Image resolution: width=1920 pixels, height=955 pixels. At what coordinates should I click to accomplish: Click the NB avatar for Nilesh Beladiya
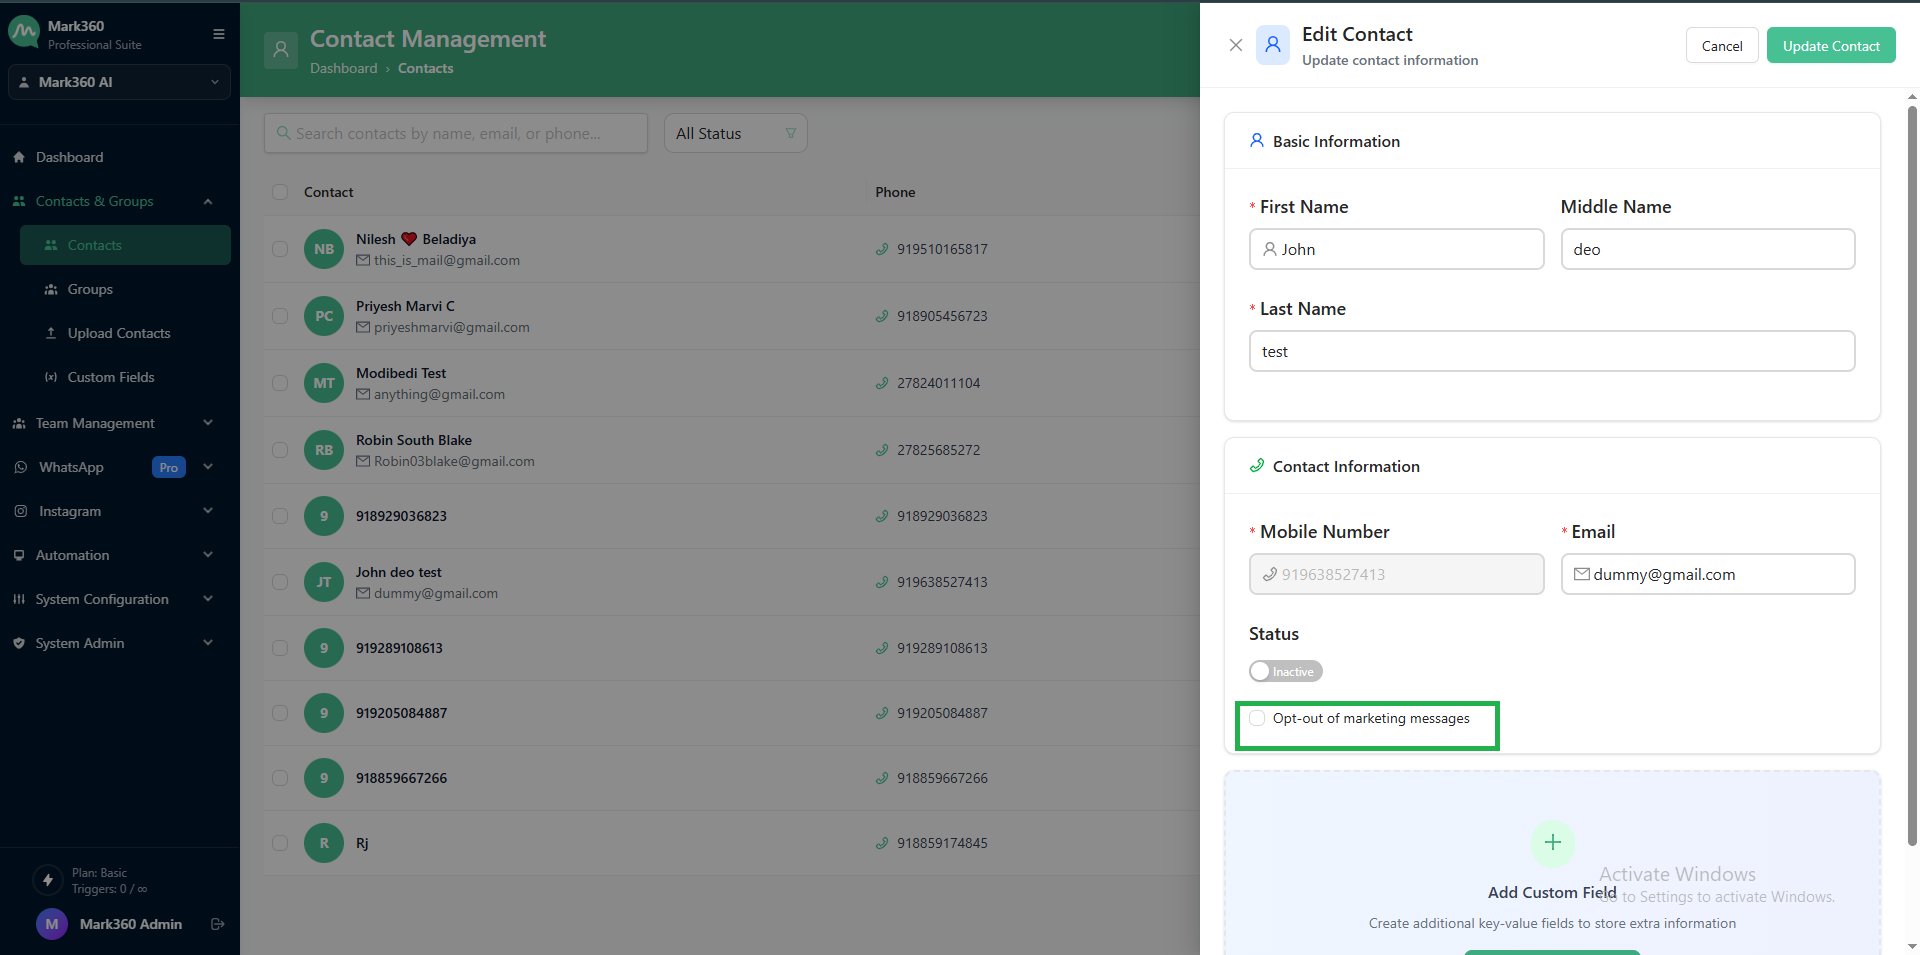(324, 249)
